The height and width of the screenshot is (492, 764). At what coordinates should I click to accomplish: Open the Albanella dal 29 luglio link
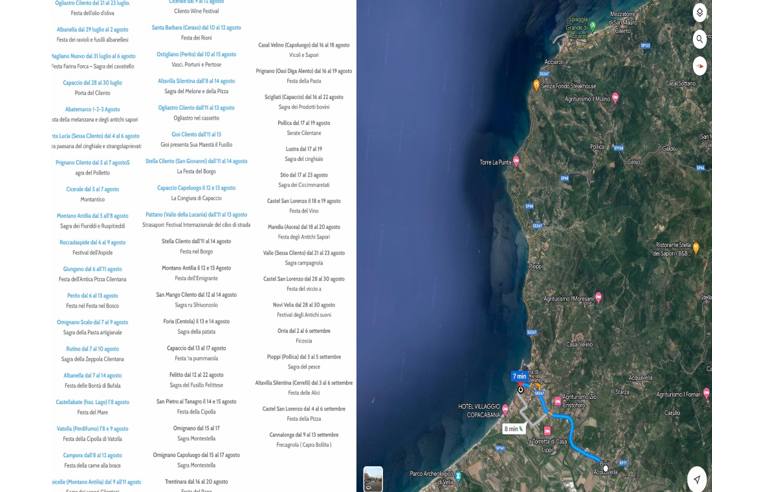[x=90, y=29]
